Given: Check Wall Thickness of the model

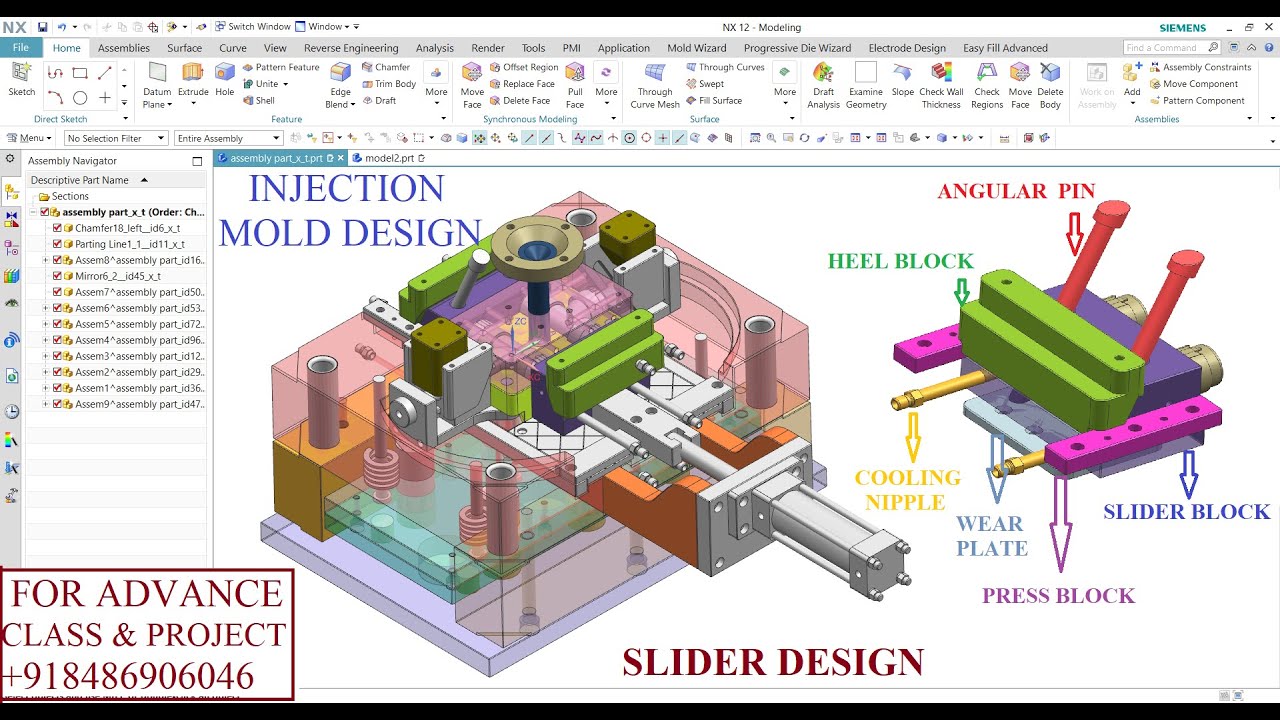Looking at the screenshot, I should (941, 85).
